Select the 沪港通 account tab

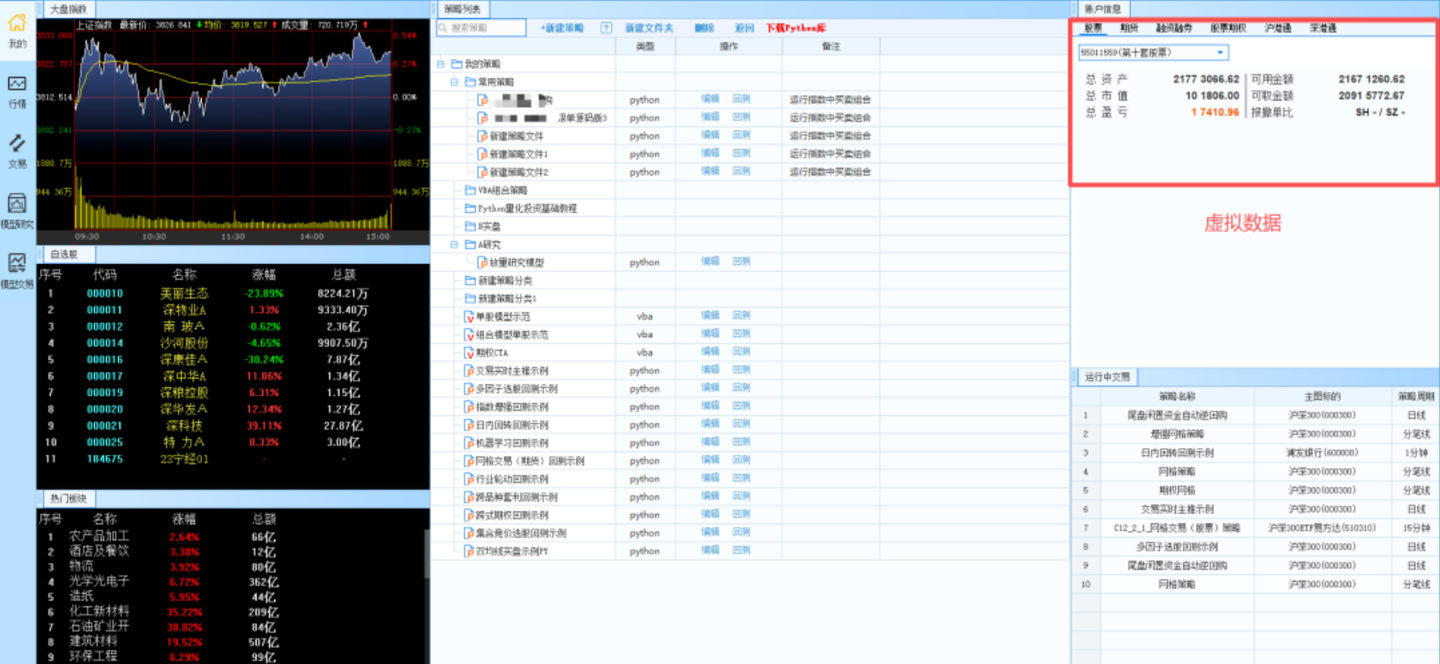click(1277, 28)
